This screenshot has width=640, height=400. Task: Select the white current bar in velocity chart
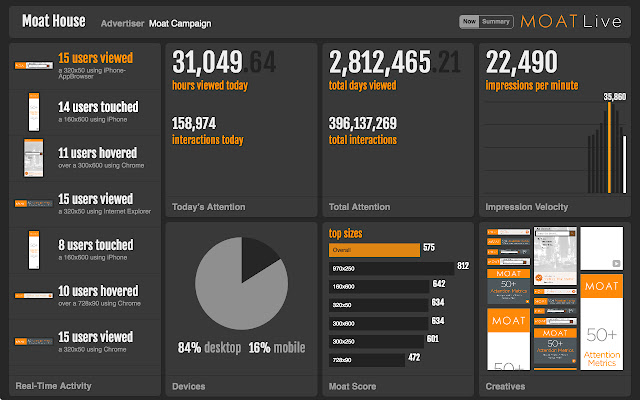(624, 164)
